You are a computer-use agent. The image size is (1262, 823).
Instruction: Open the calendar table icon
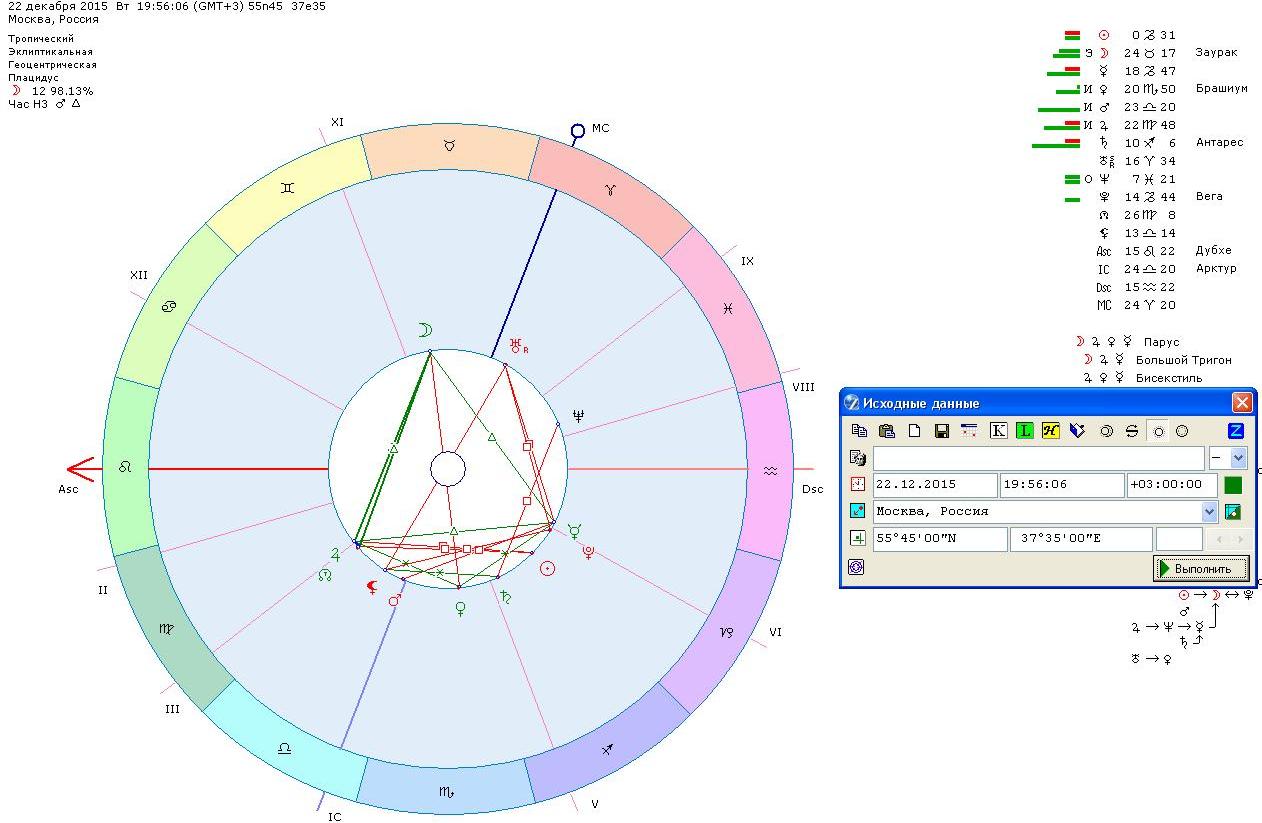point(968,431)
